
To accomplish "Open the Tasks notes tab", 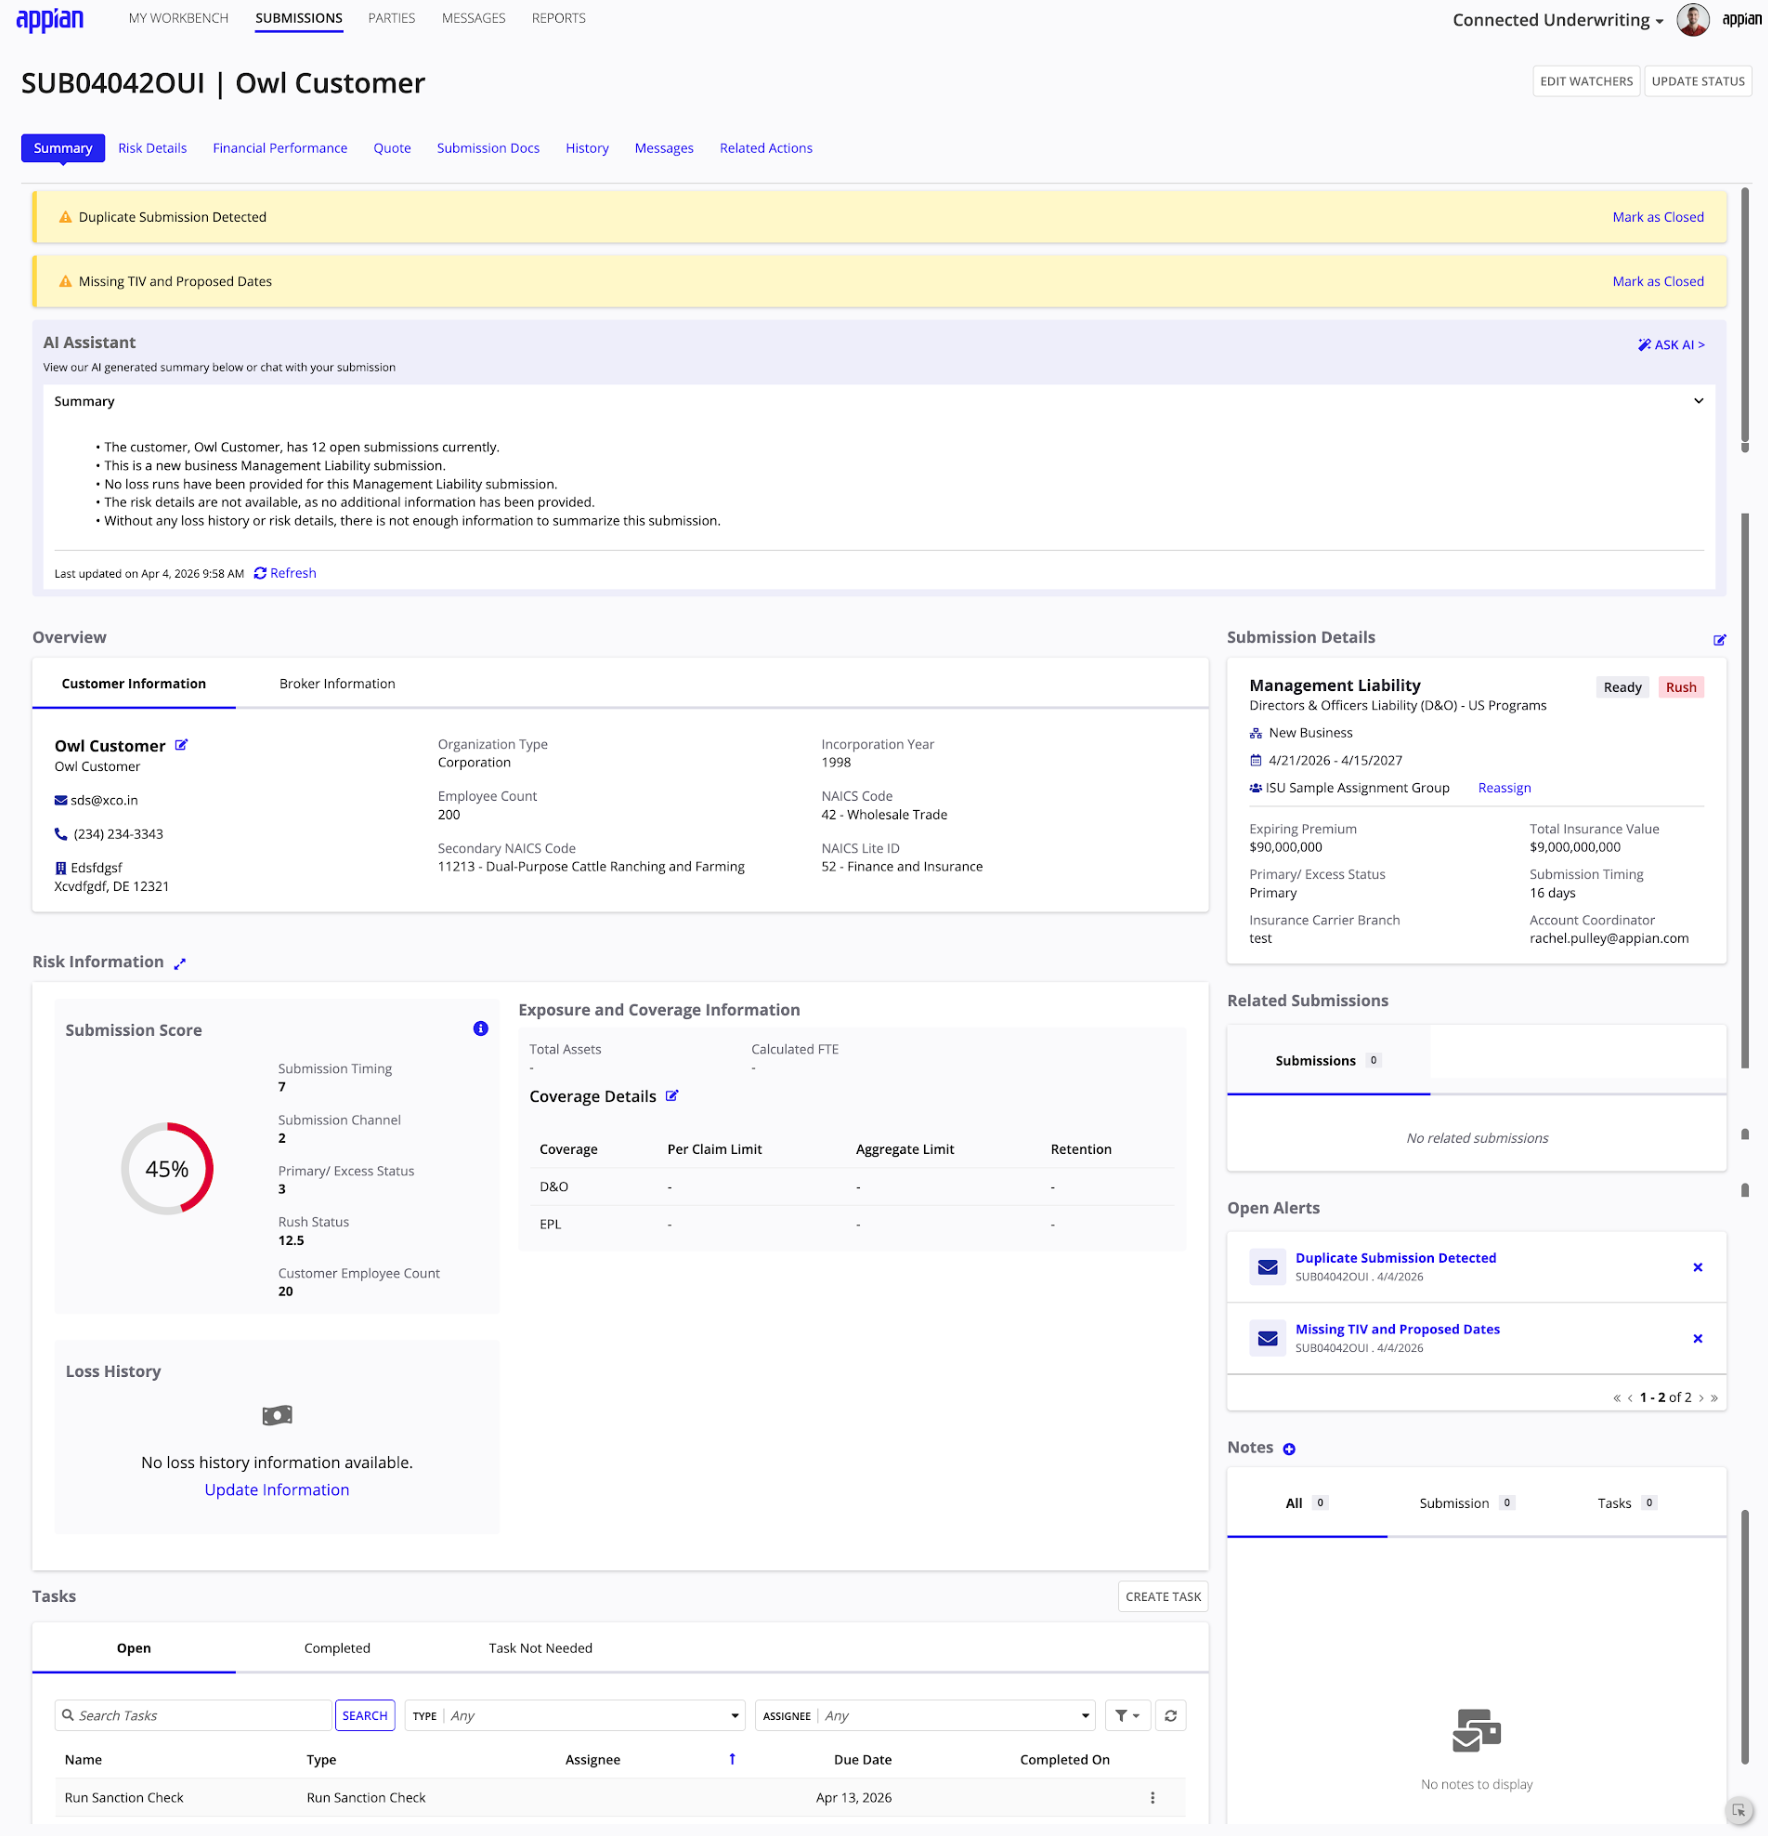I will point(1626,1503).
